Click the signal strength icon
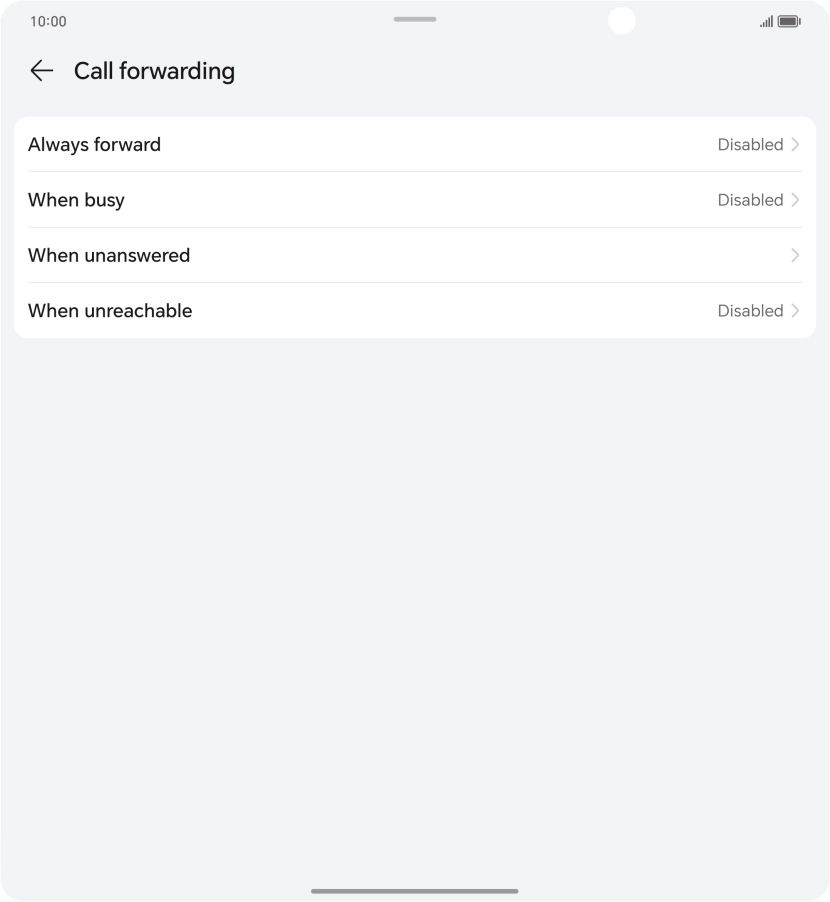 coord(766,21)
